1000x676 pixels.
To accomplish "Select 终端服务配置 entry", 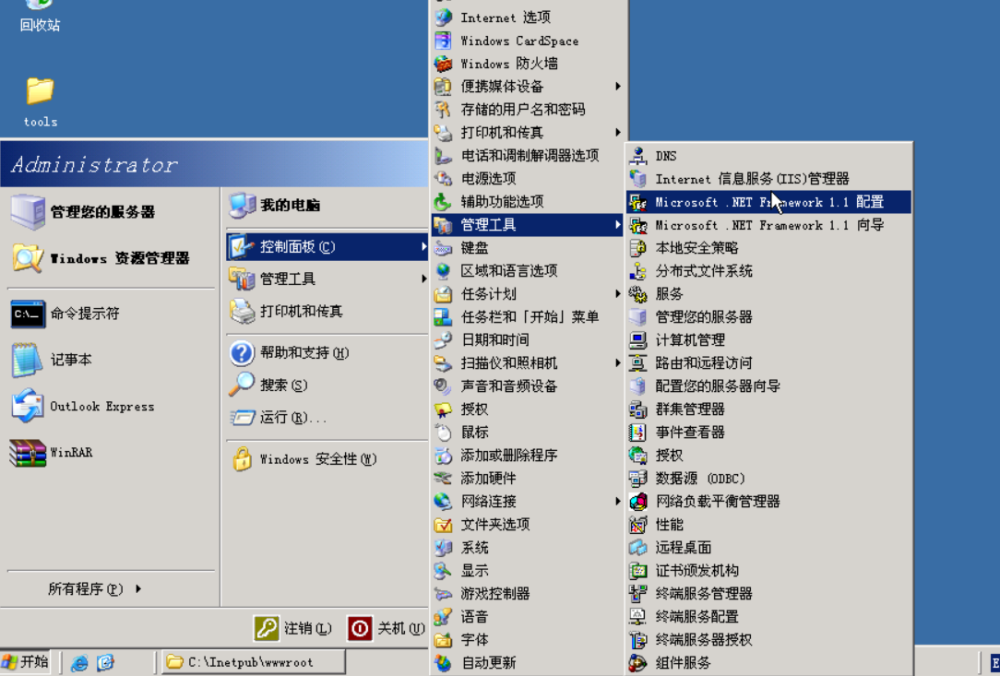I will (x=768, y=617).
